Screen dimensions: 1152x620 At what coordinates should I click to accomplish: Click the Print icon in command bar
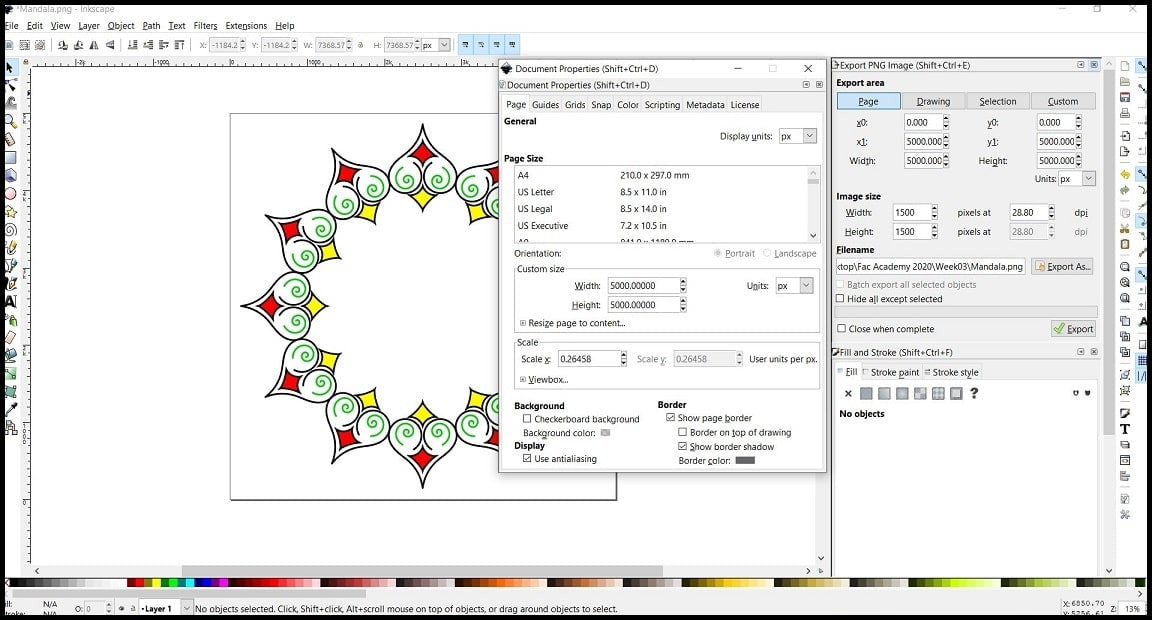[x=1125, y=113]
